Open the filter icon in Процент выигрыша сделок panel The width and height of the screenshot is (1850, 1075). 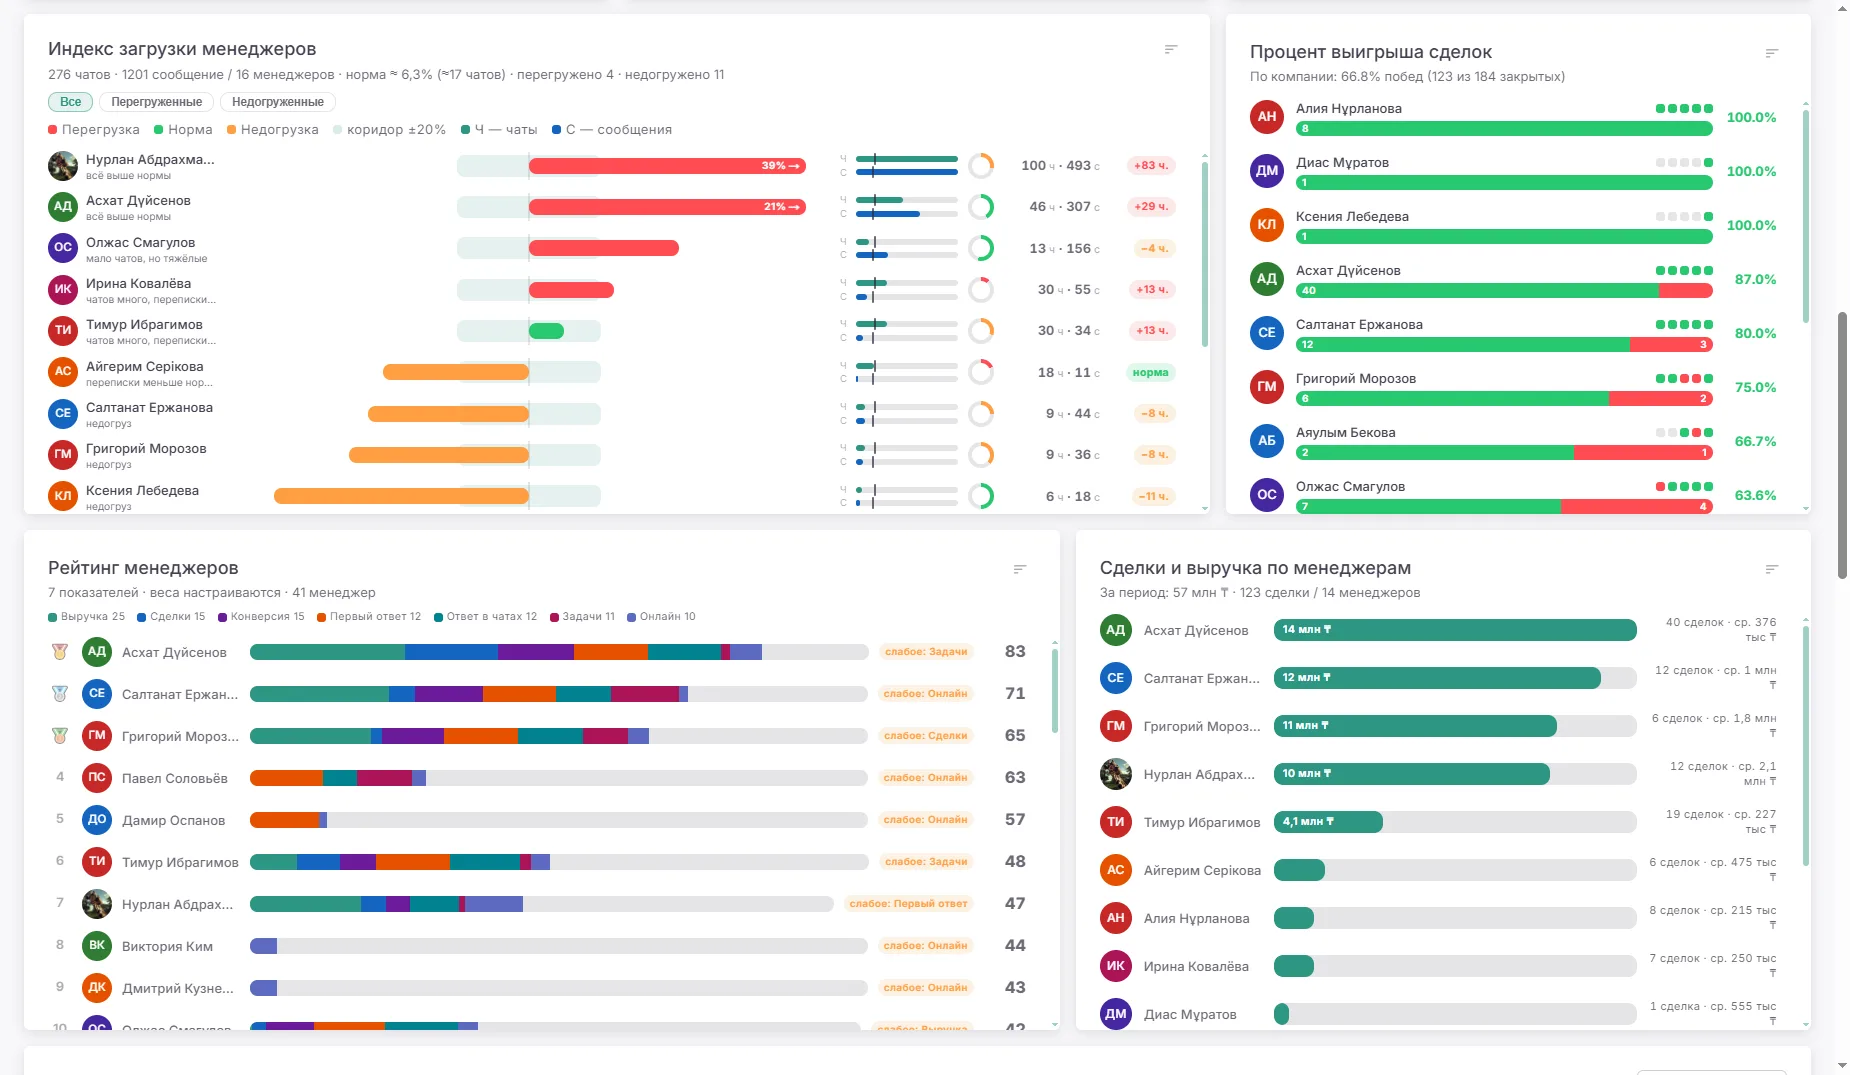[1772, 53]
